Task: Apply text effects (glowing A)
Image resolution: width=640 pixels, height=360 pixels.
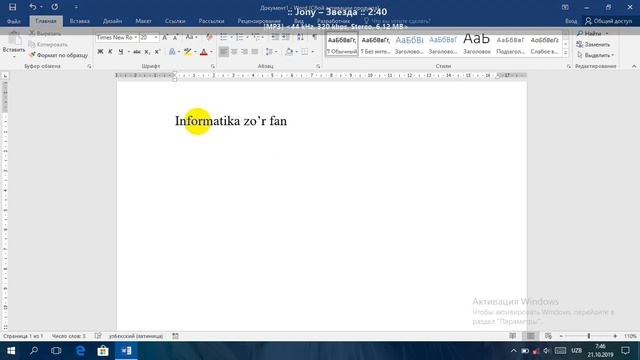Action: 172,52
